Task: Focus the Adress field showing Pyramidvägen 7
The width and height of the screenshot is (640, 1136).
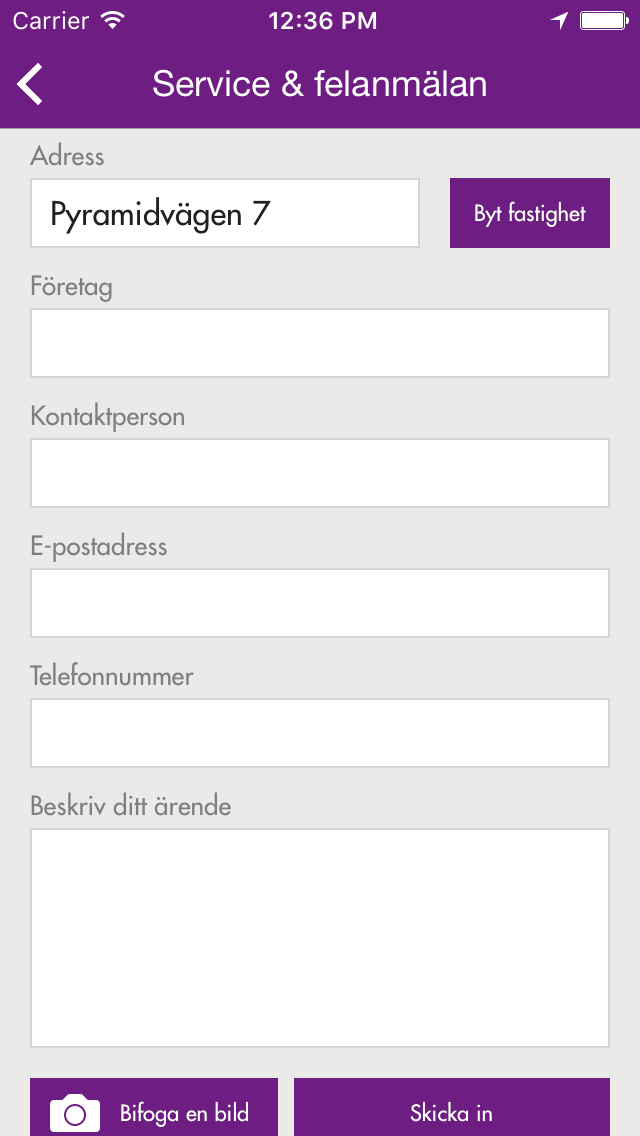Action: click(225, 213)
